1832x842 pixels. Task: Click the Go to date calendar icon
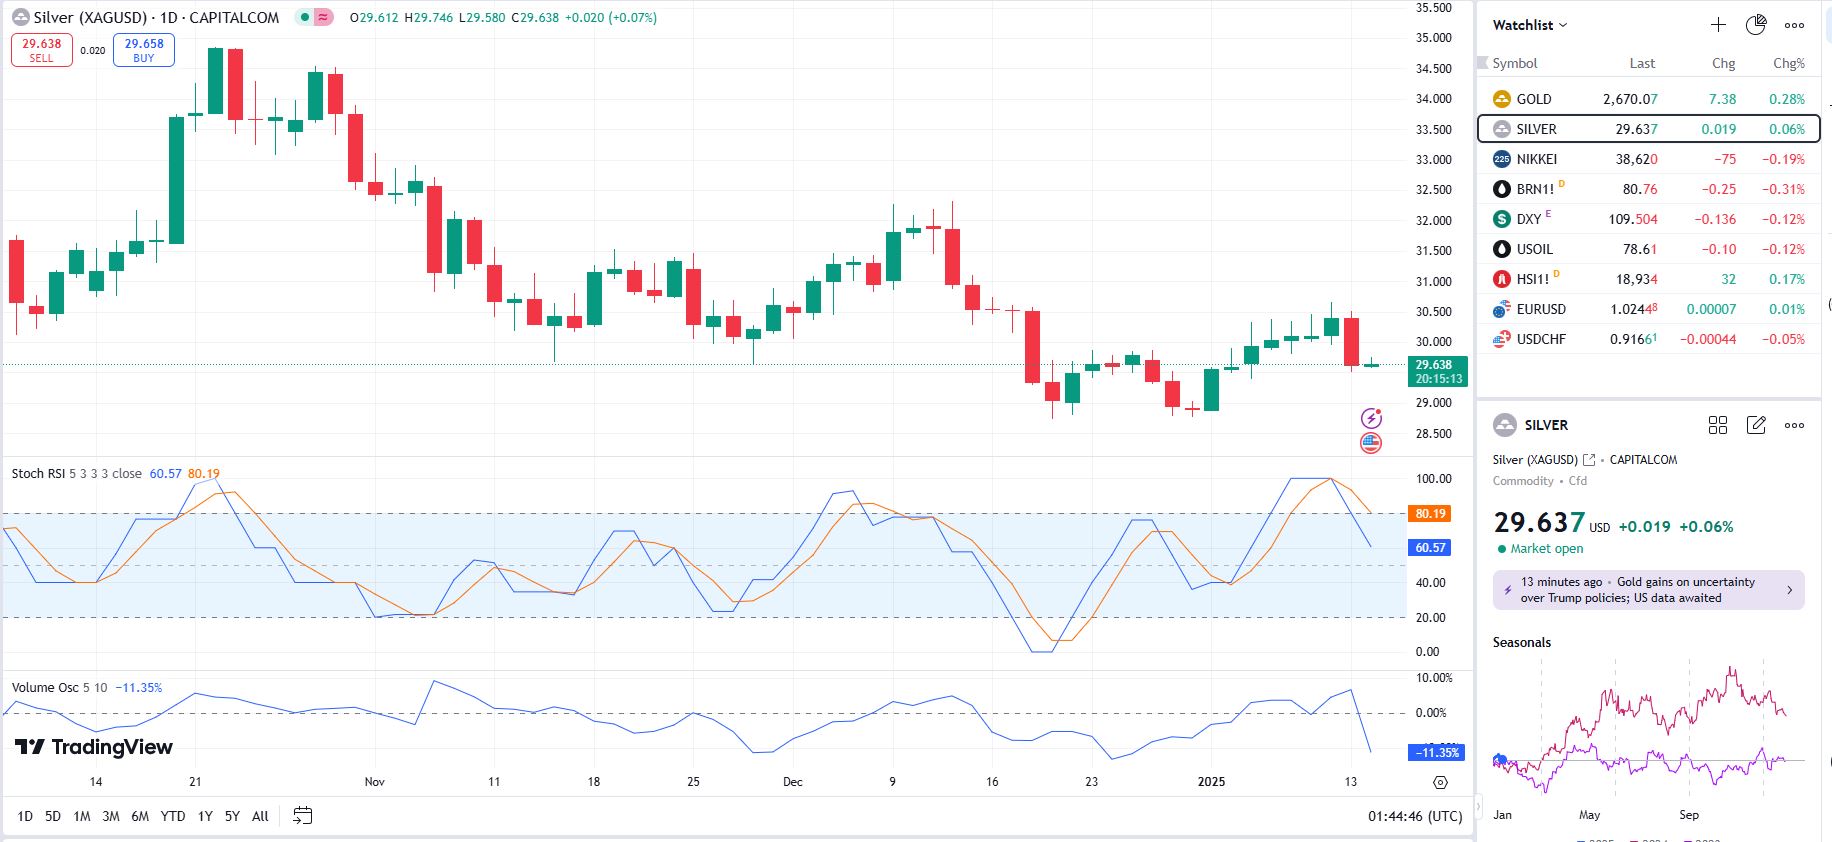click(x=302, y=816)
